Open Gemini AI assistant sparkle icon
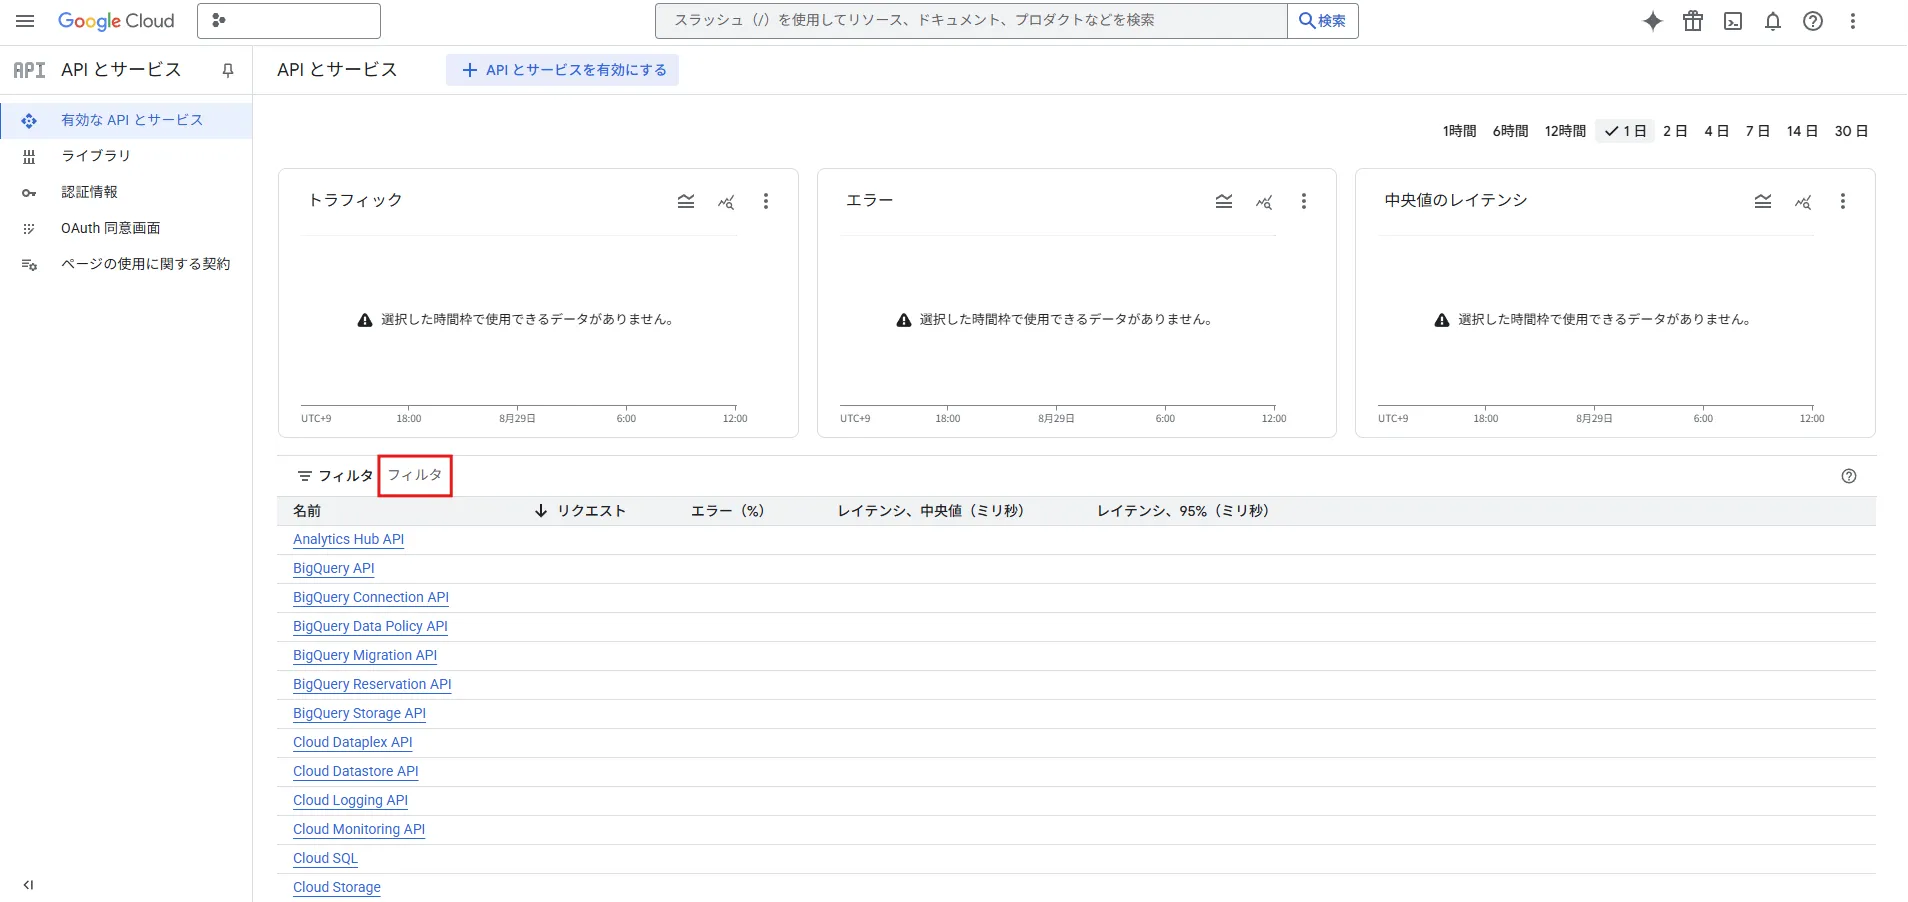The image size is (1908, 902). (x=1653, y=21)
